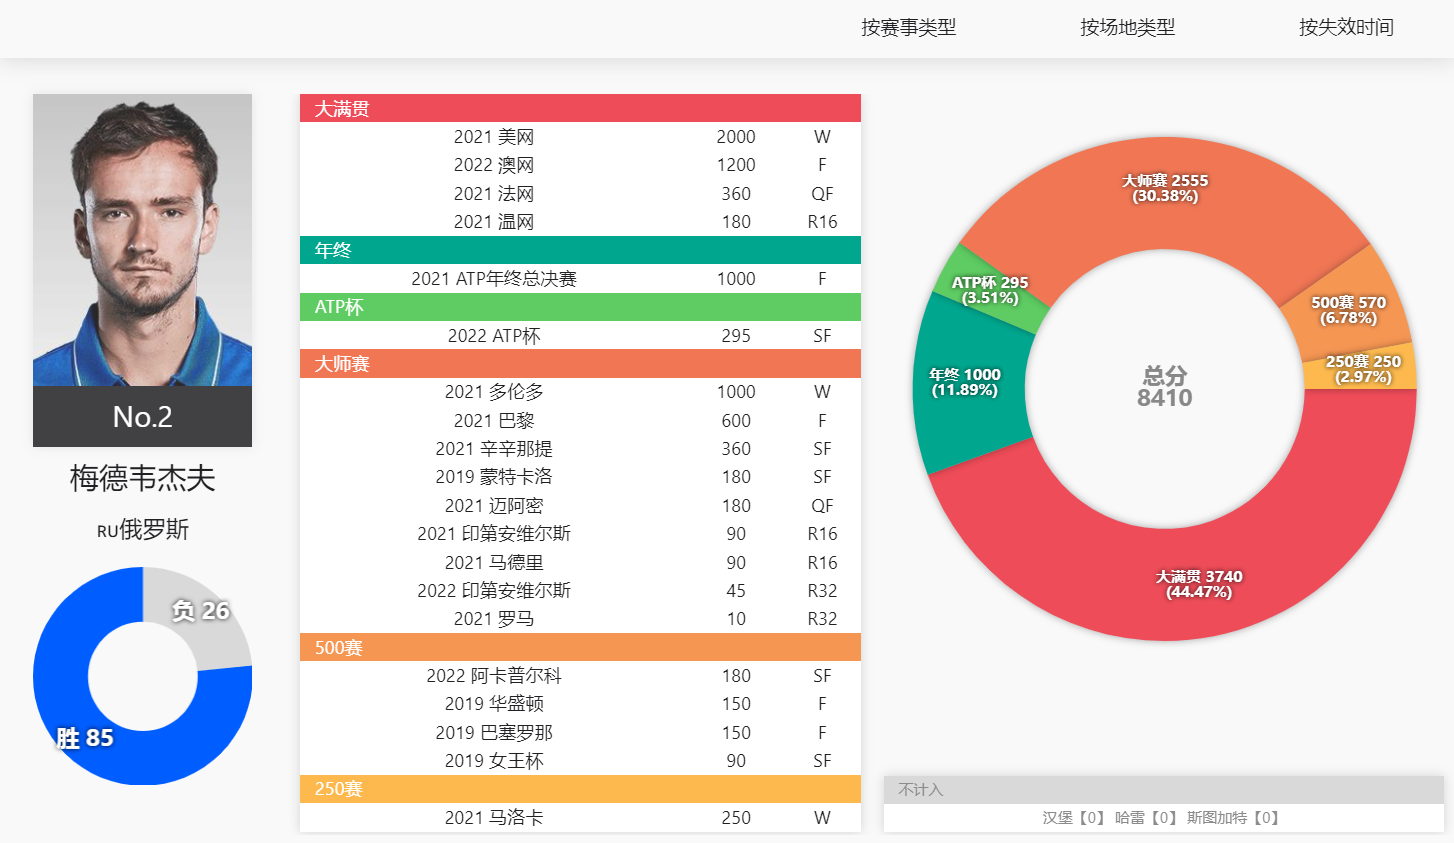
Task: Open the 按失效时间 view
Action: tap(1345, 28)
